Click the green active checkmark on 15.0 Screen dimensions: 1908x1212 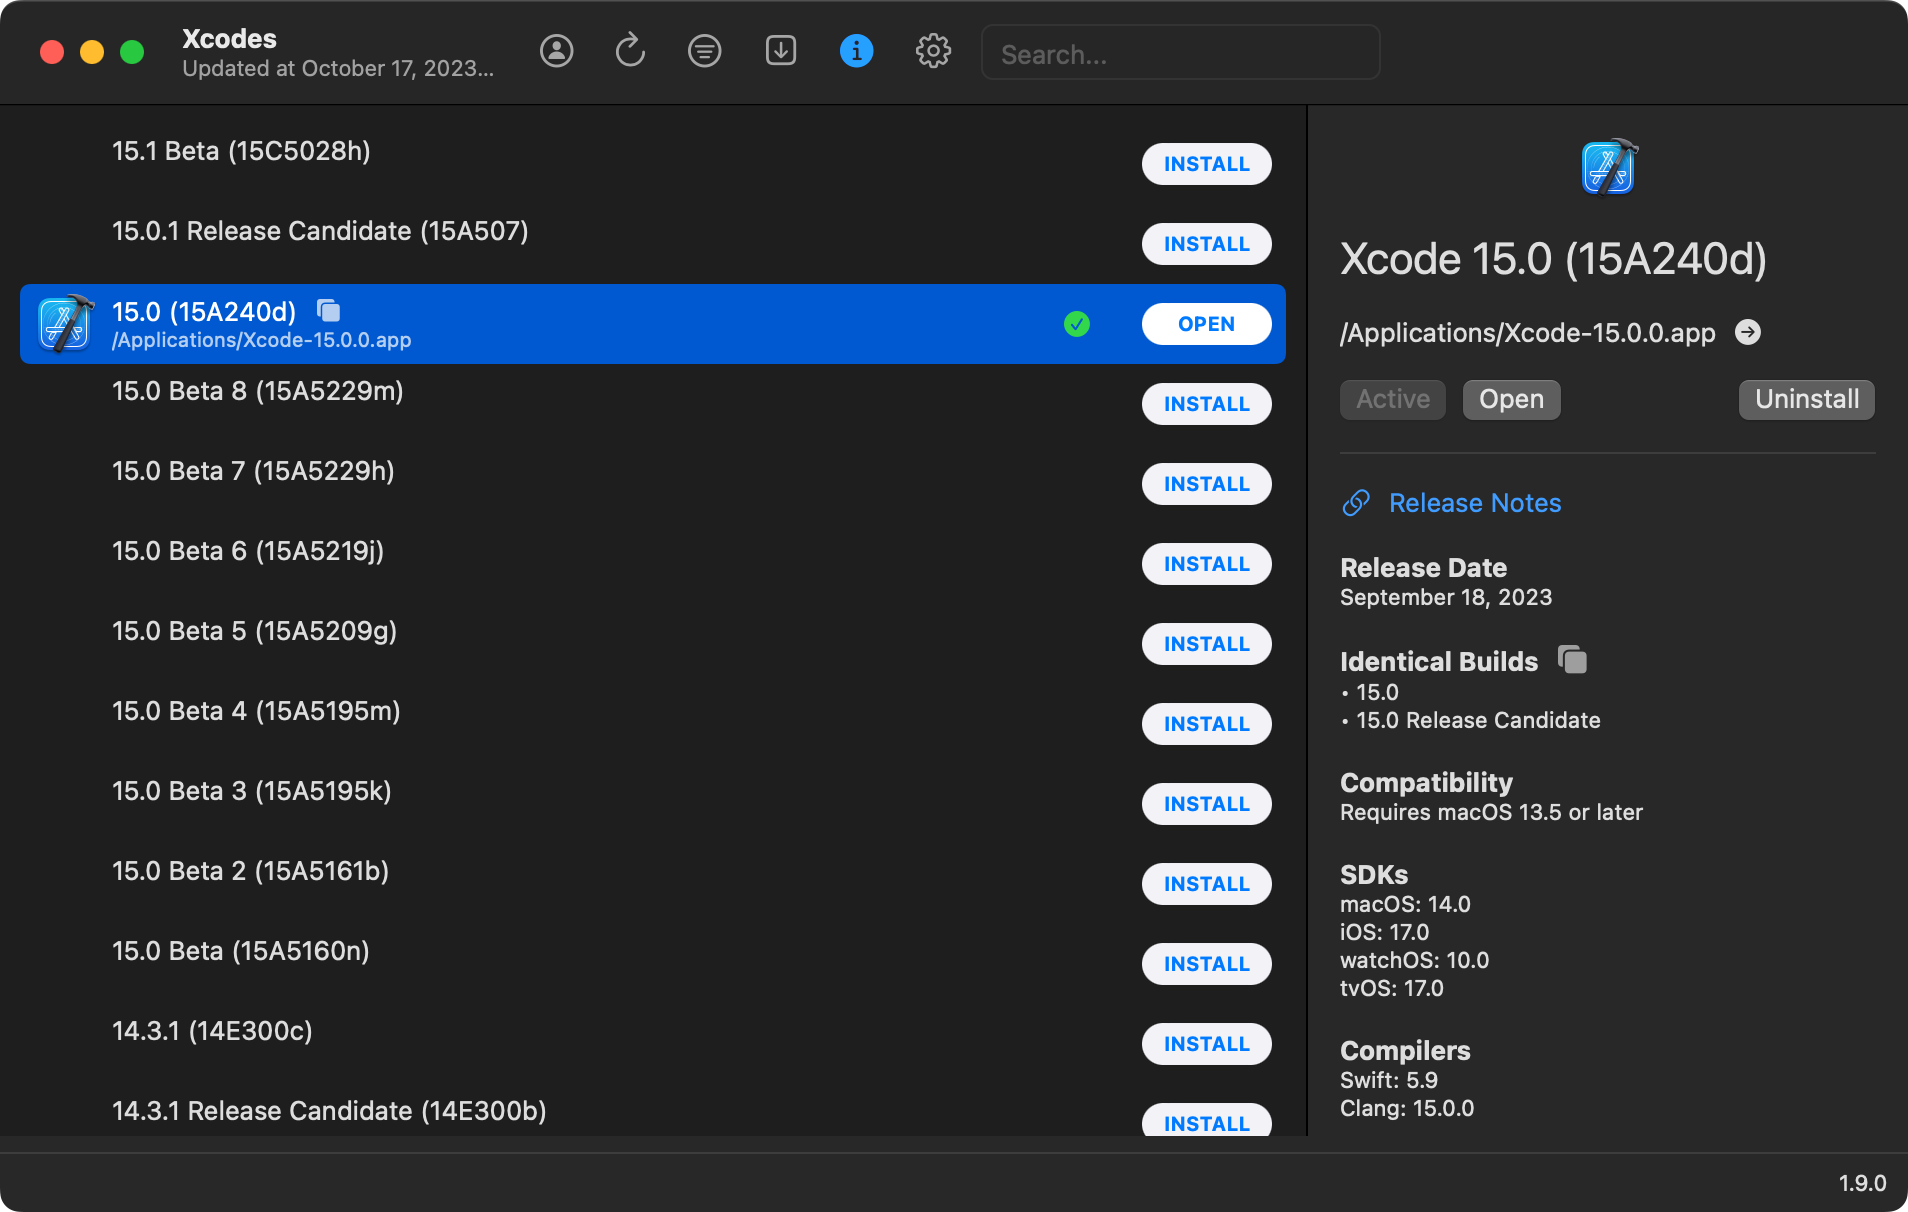pos(1076,324)
